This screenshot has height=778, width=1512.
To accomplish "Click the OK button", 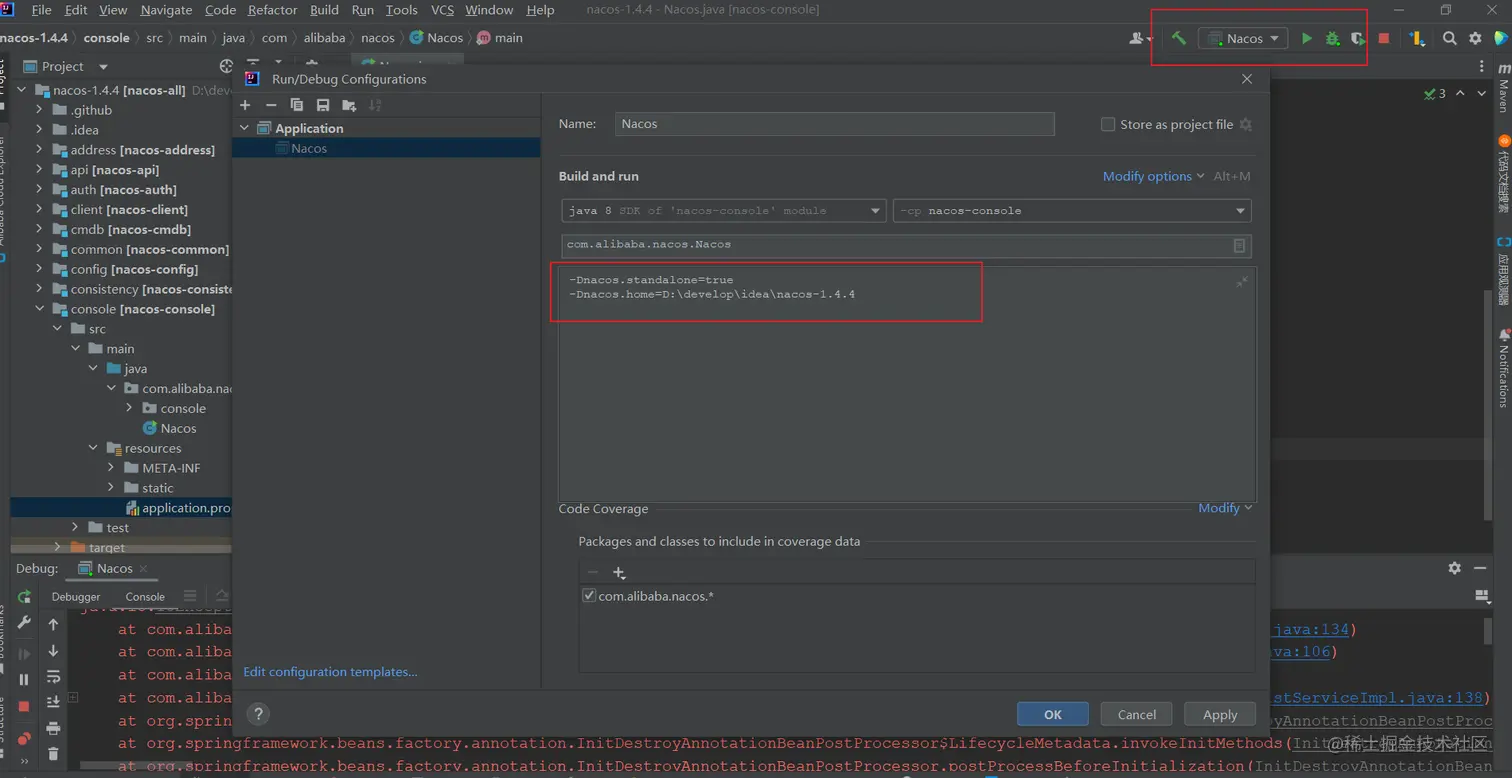I will [x=1053, y=714].
